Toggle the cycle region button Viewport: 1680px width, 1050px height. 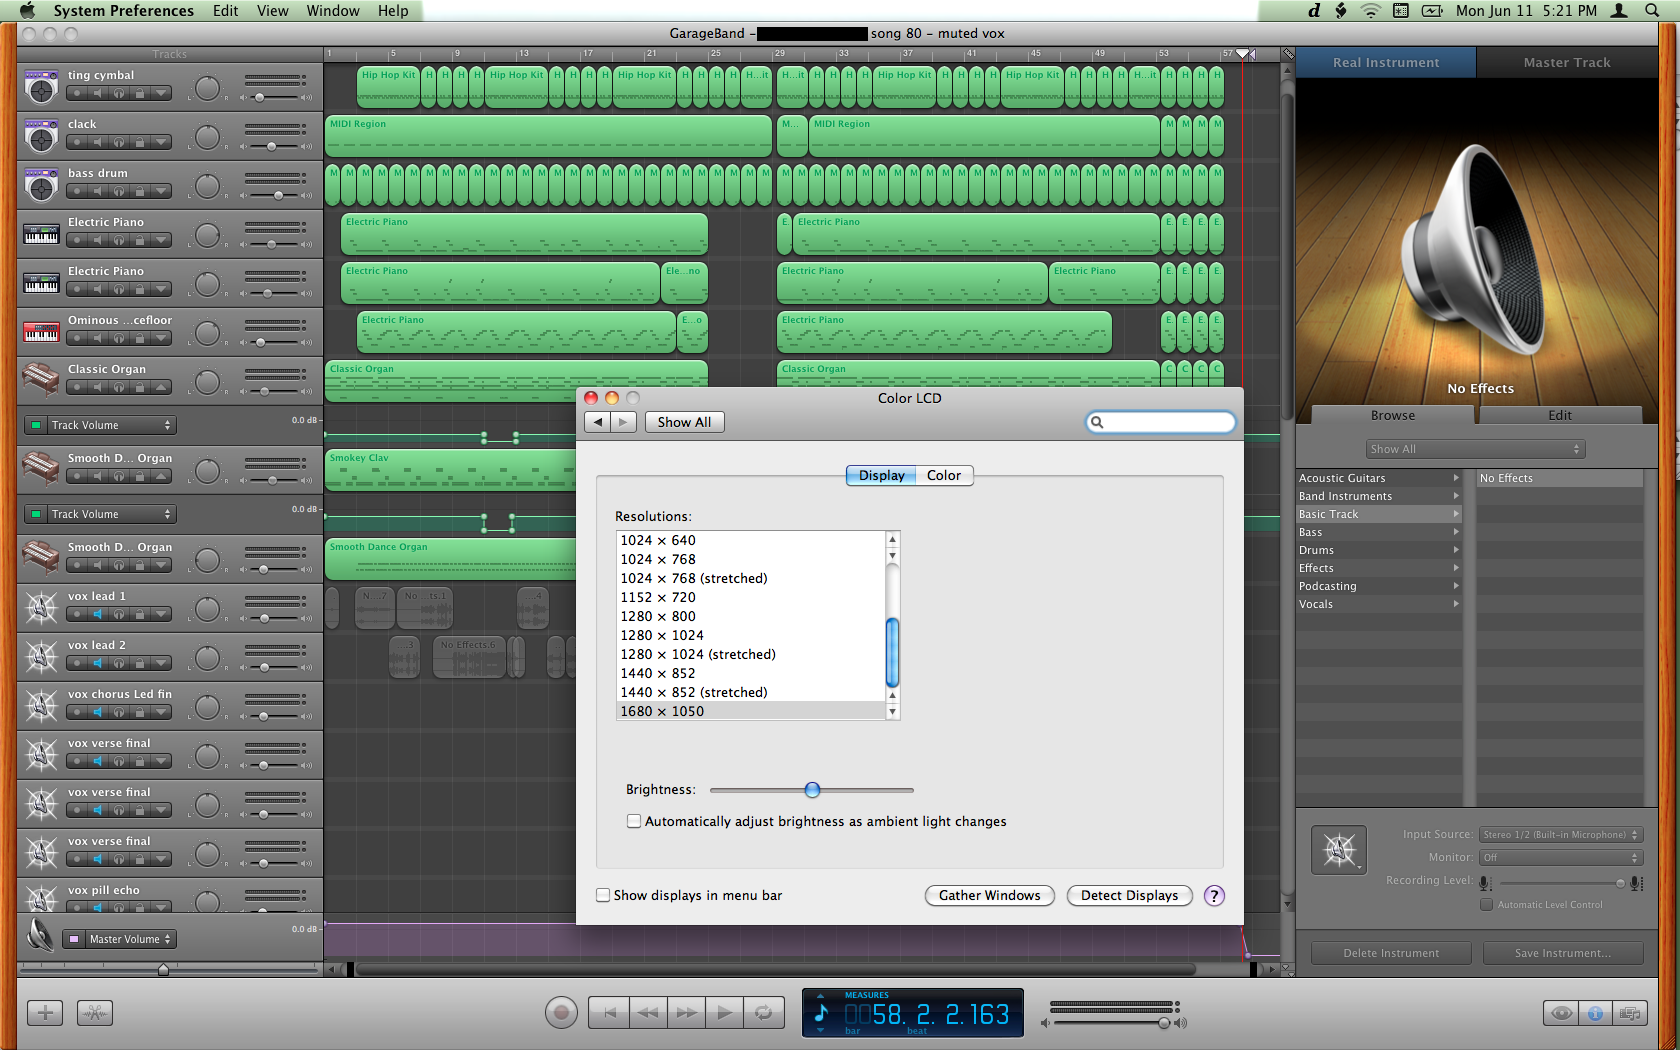click(763, 1013)
